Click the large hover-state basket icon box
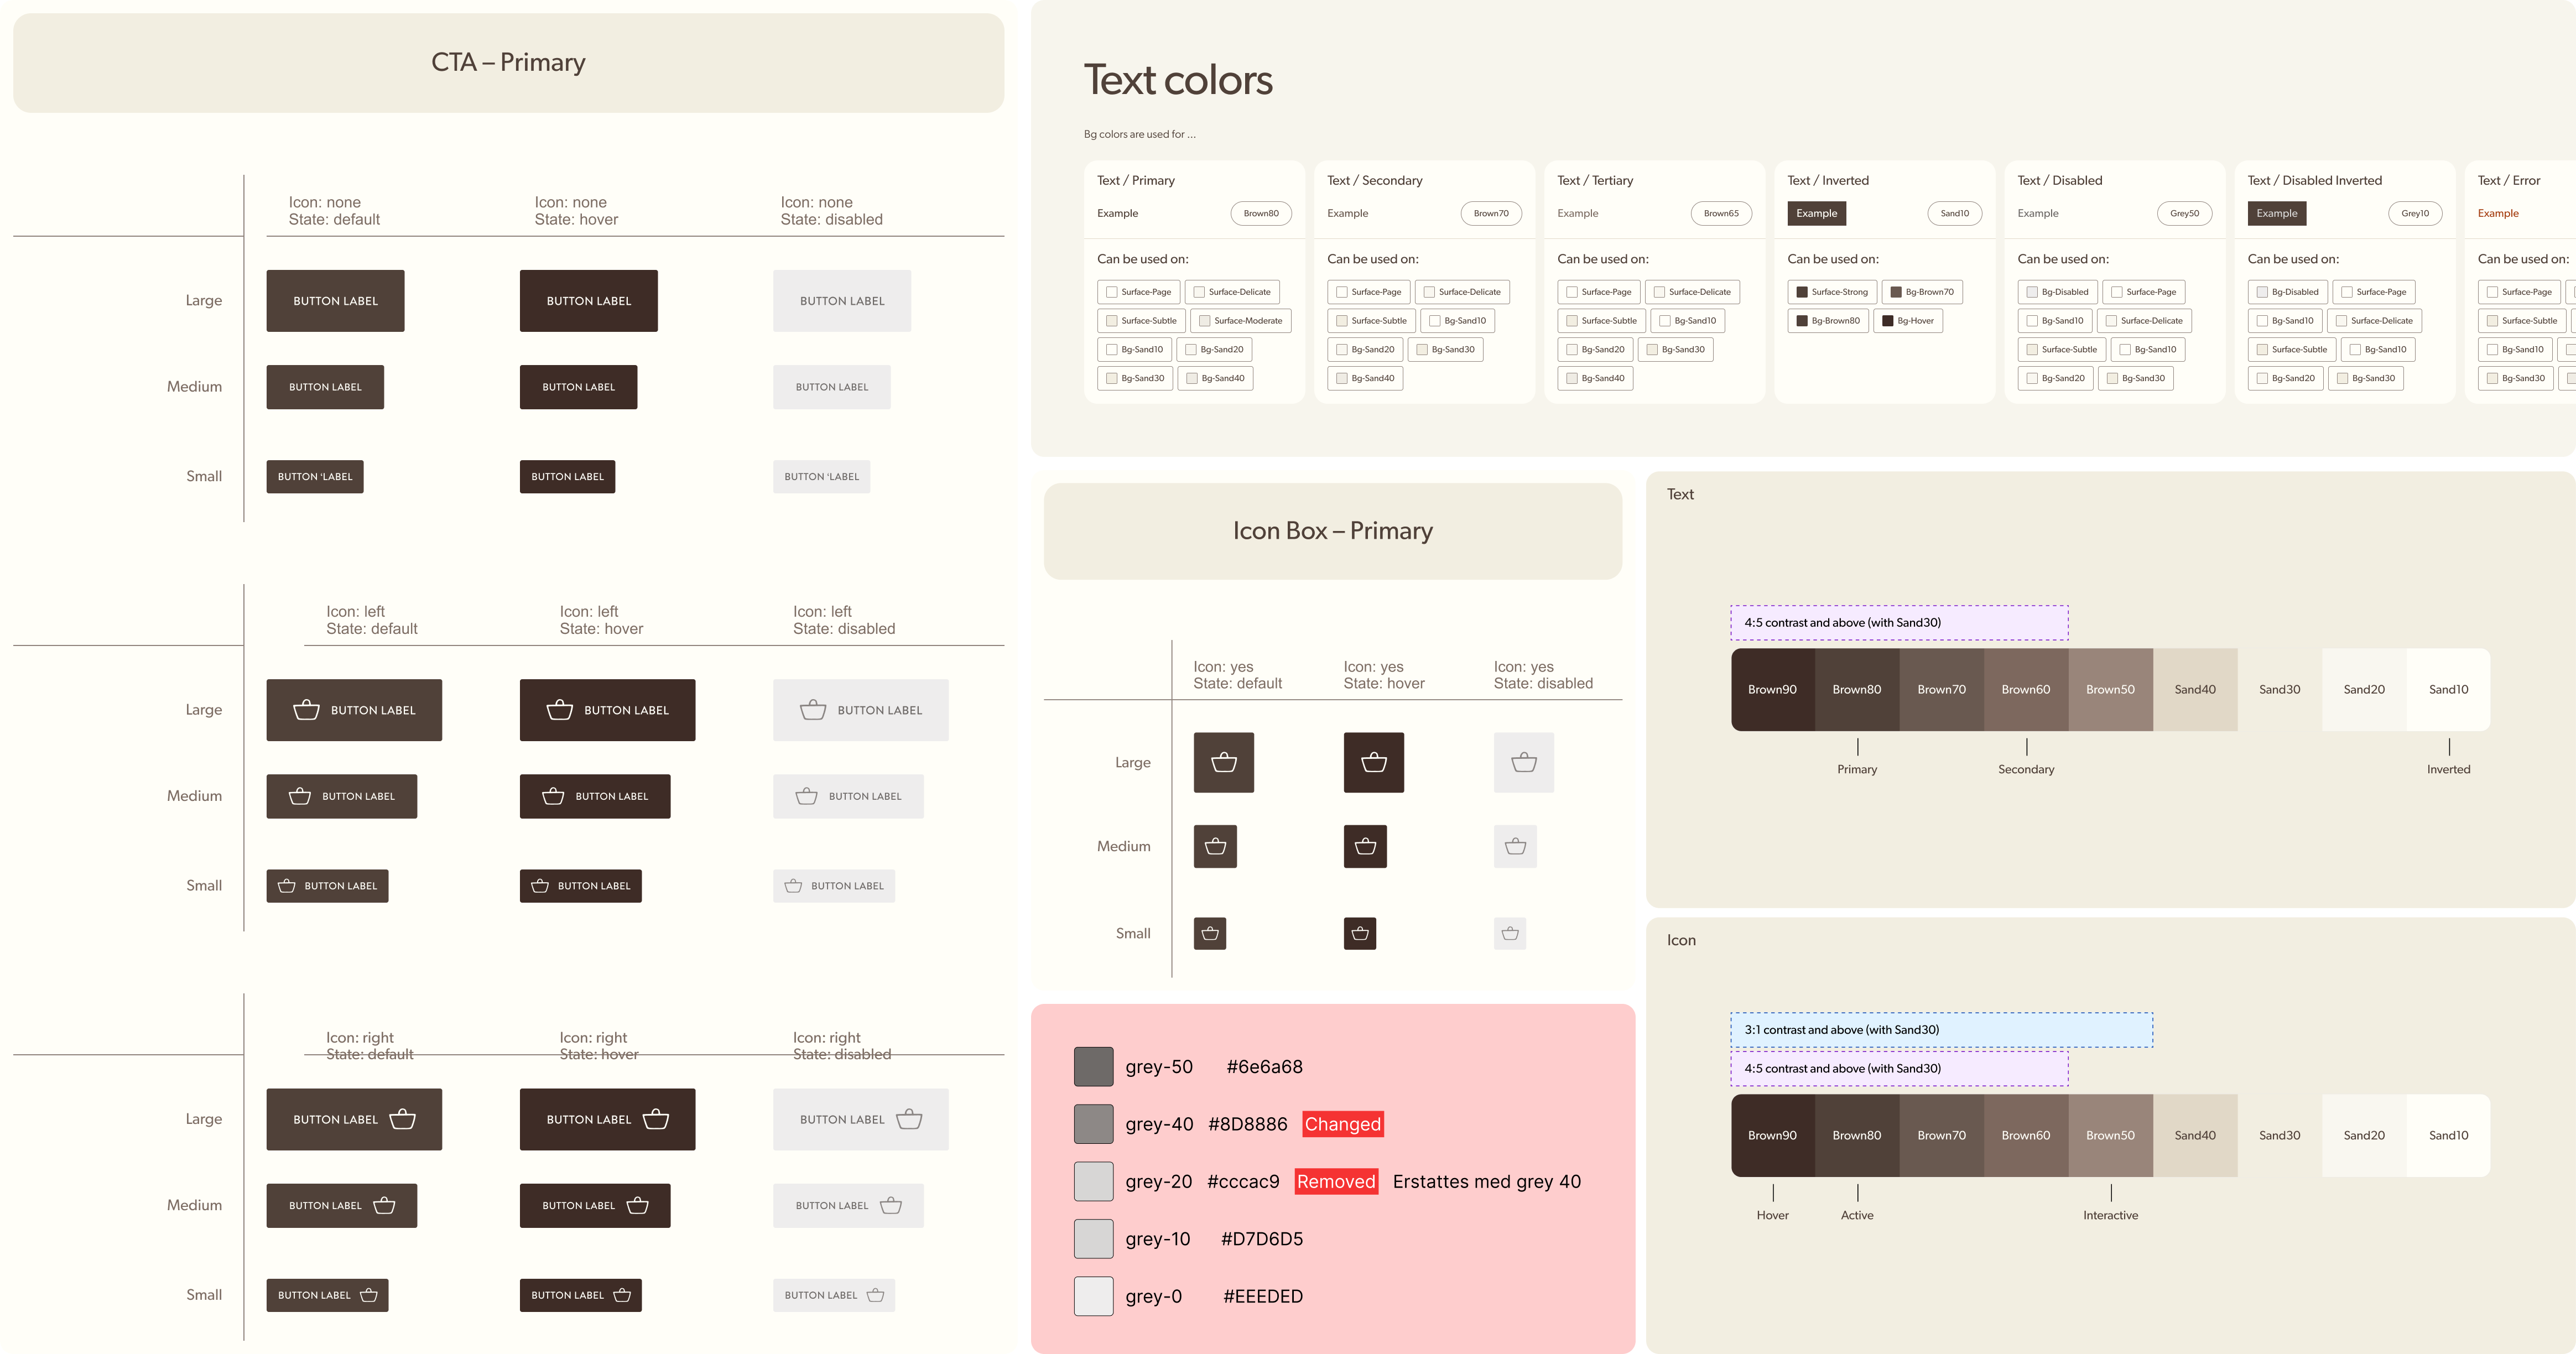 [1373, 762]
